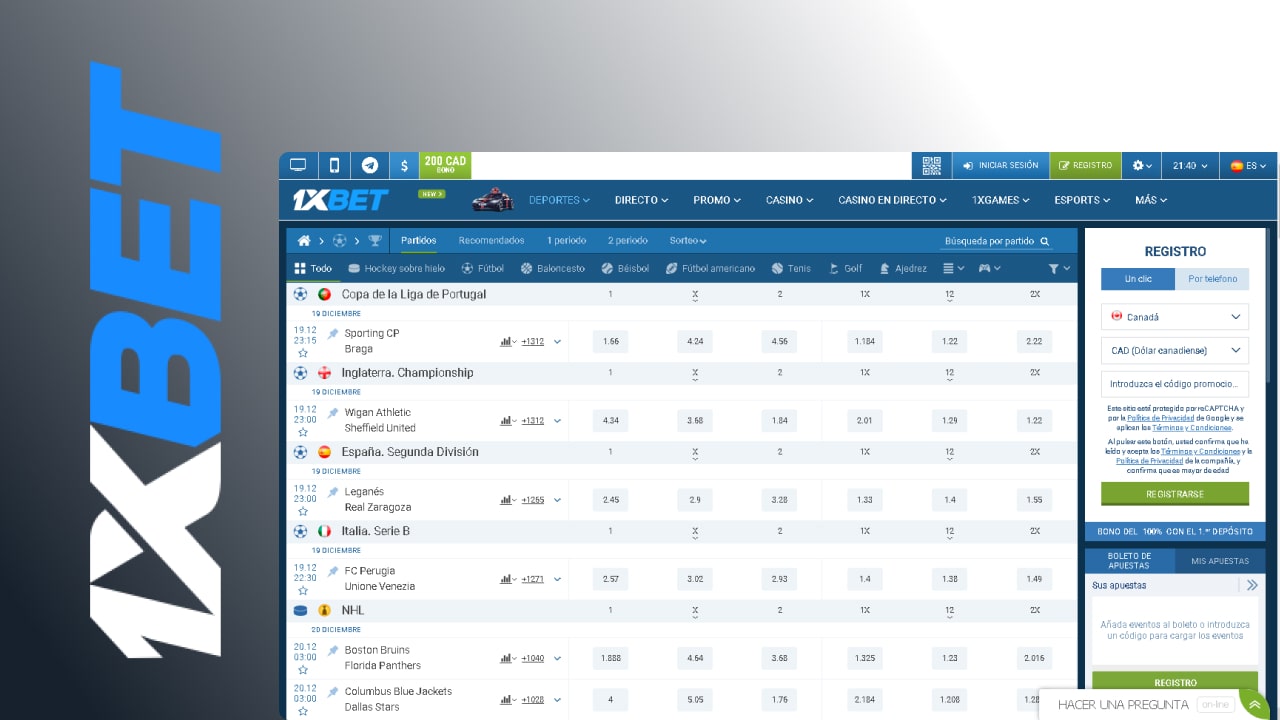Open the Telegram icon in the top bar
Viewport: 1280px width, 720px height.
[370, 164]
